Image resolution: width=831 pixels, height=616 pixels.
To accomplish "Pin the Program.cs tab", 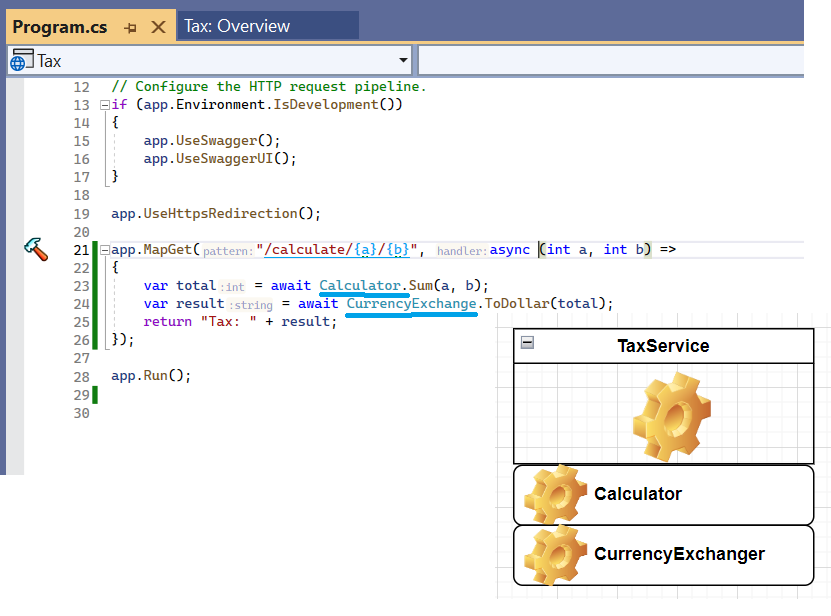I will [x=130, y=28].
